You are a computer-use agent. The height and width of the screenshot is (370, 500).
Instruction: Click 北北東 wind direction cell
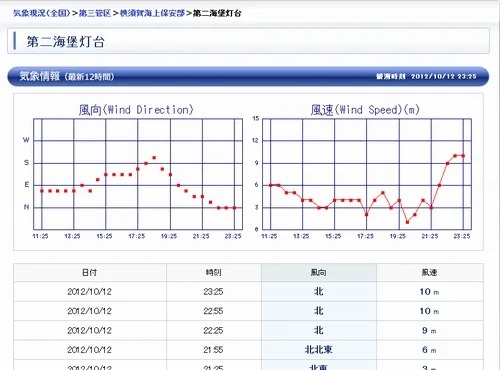coord(319,350)
